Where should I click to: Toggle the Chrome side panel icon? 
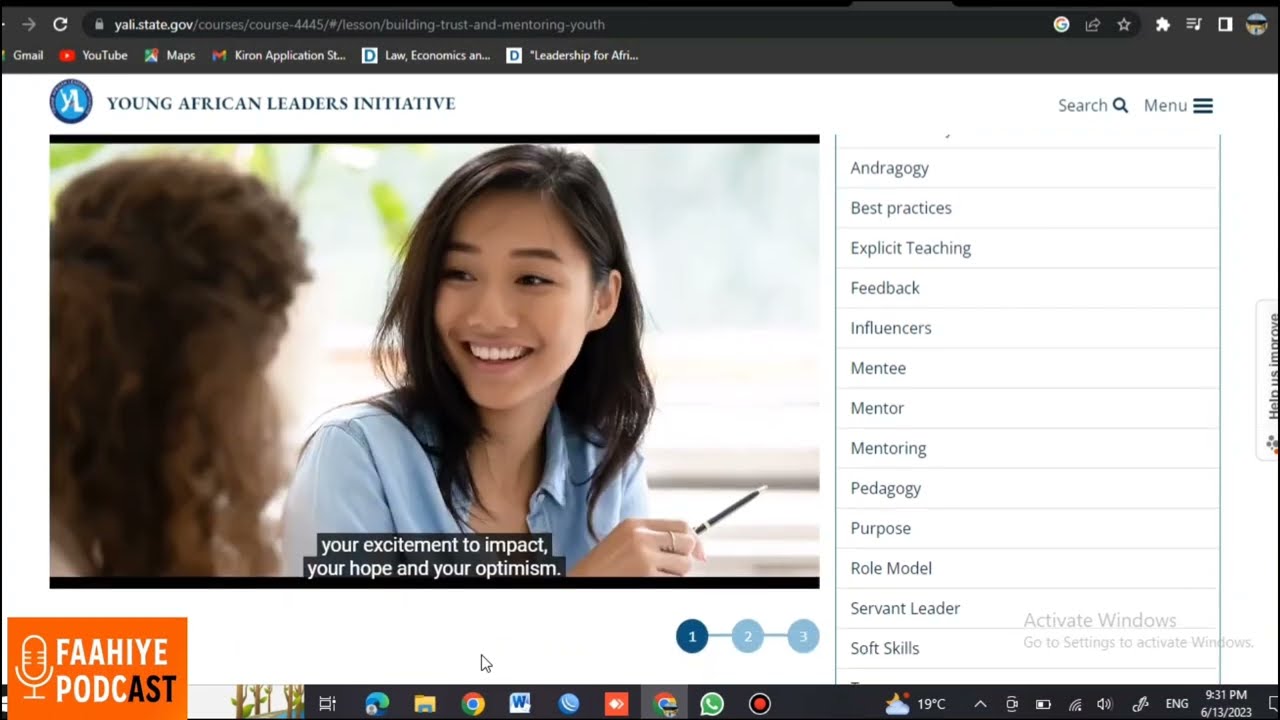[1225, 24]
